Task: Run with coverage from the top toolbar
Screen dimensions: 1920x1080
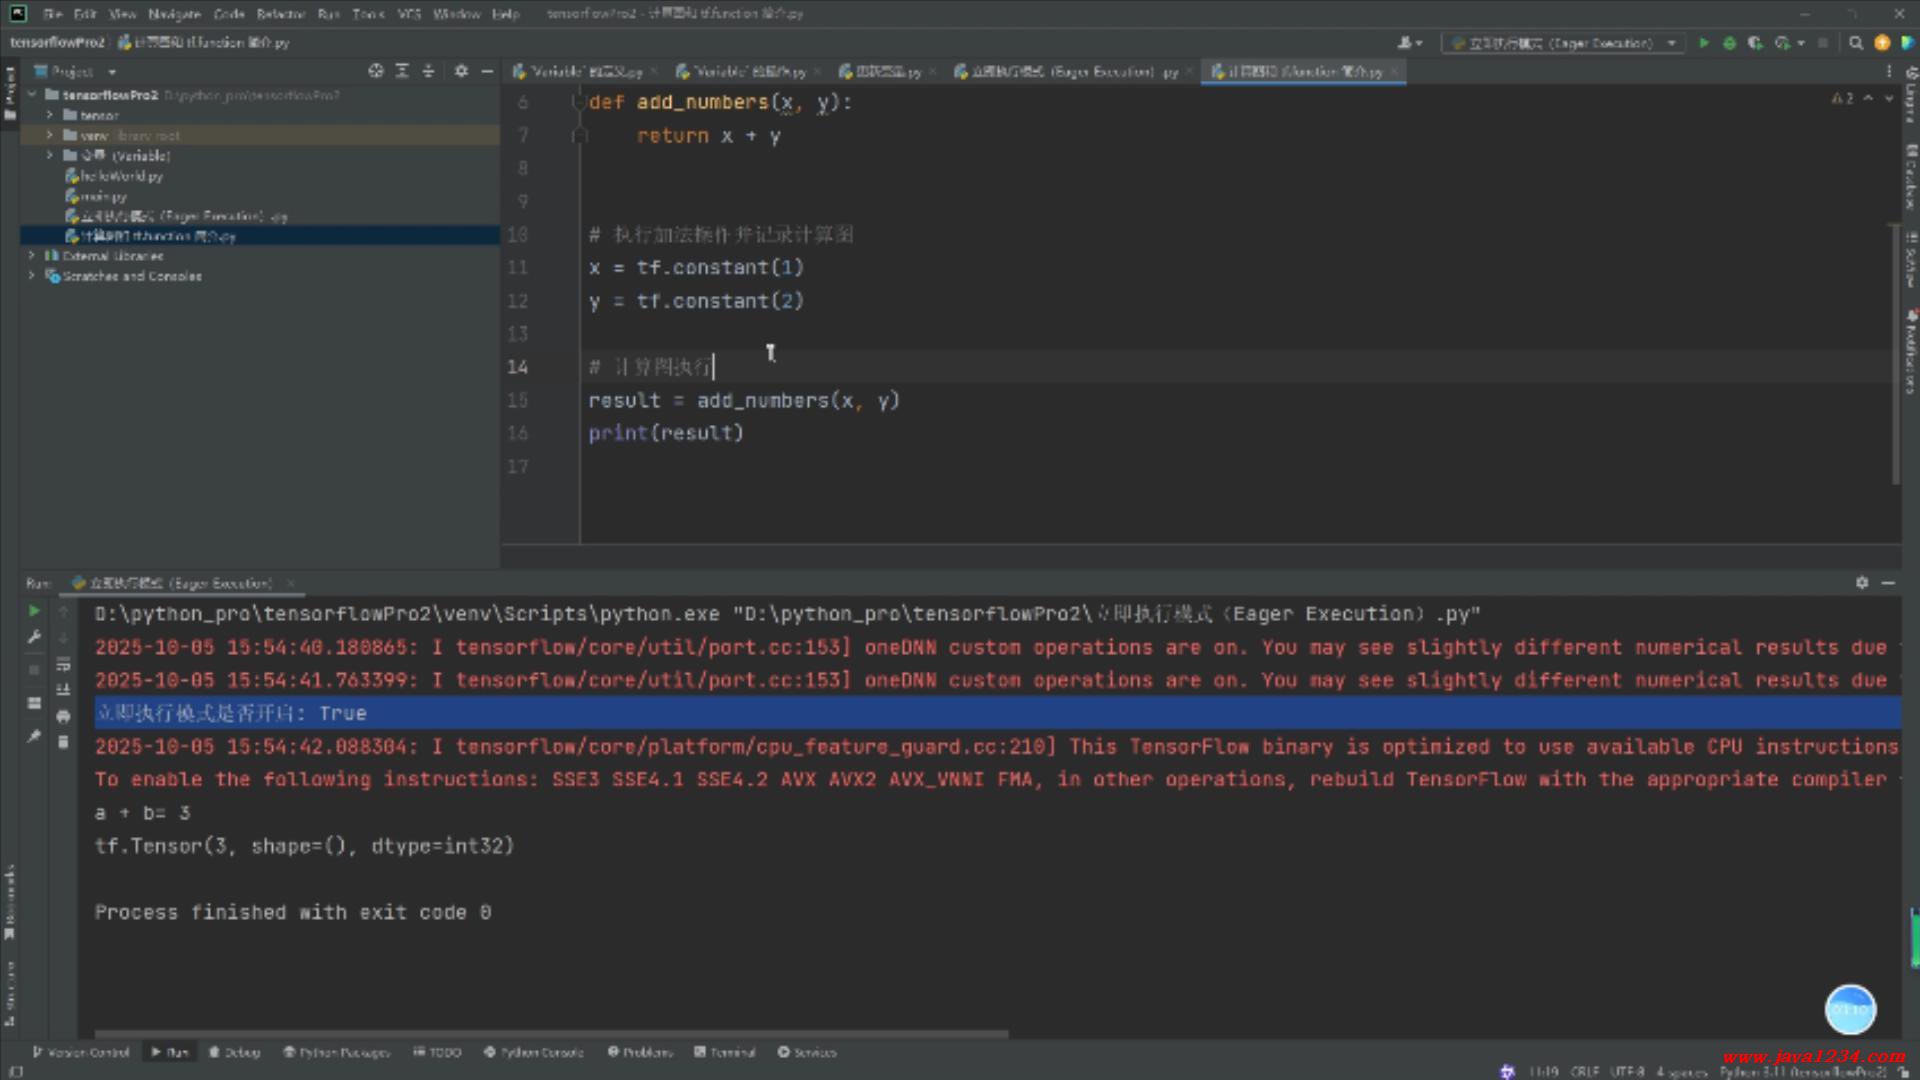Action: tap(1755, 43)
